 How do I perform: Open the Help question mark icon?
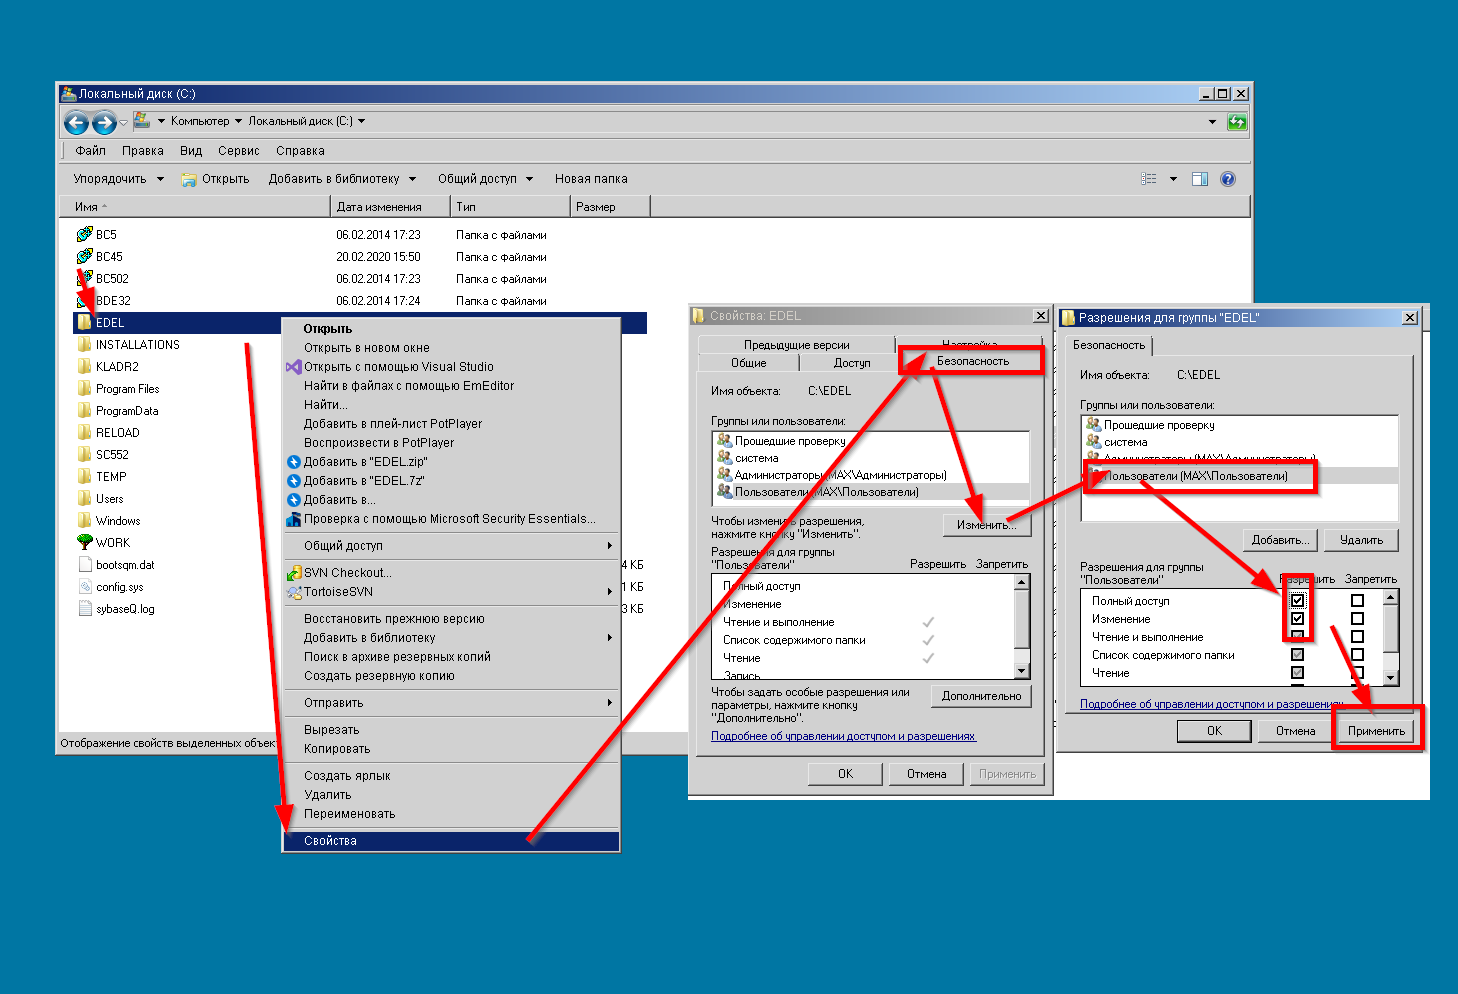click(1228, 179)
